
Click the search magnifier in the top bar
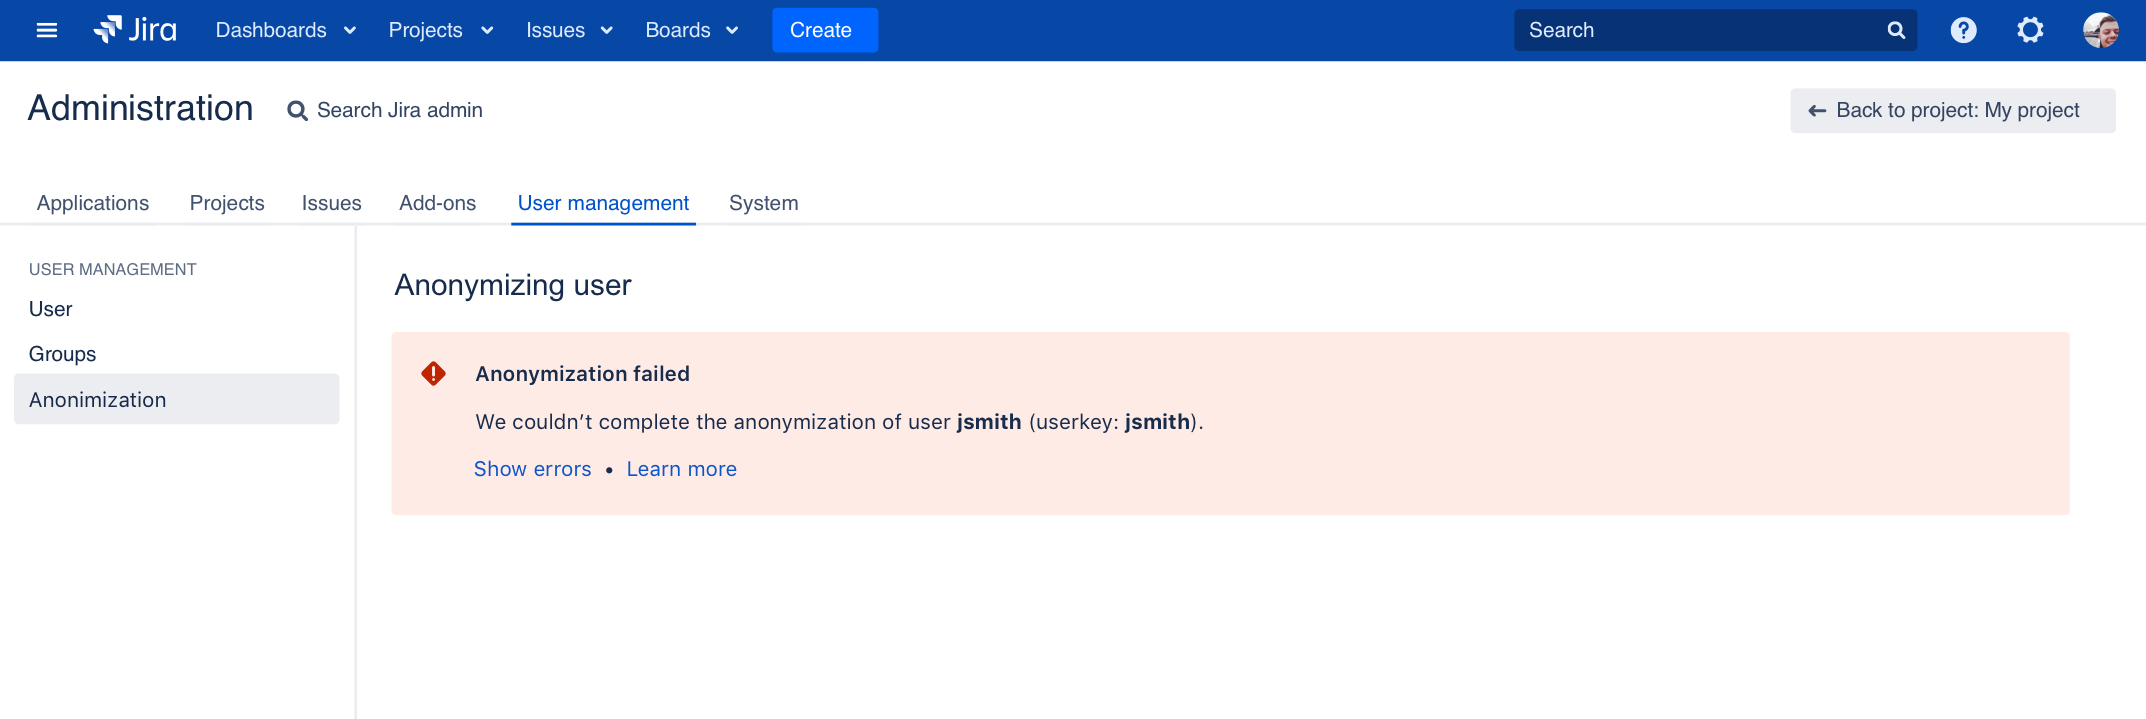coord(1895,30)
